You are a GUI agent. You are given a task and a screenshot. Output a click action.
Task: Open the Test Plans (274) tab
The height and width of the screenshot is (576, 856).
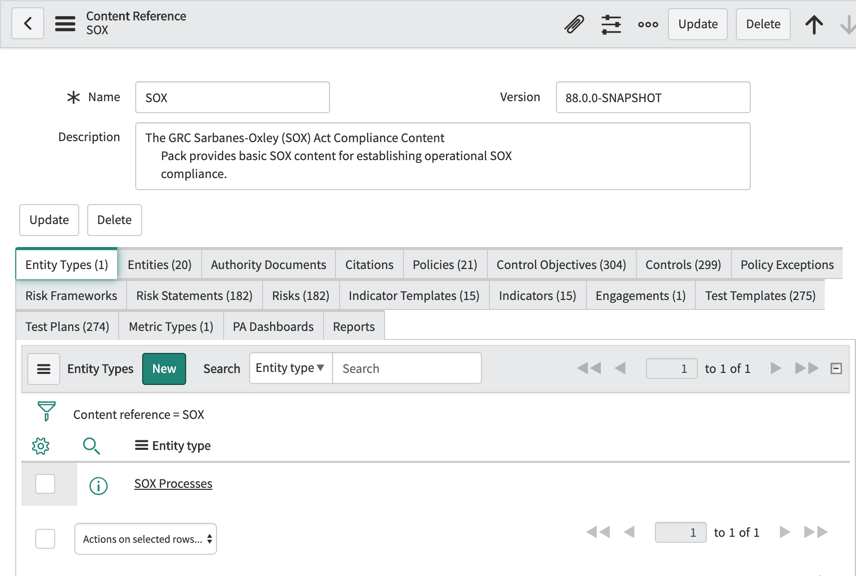67,326
